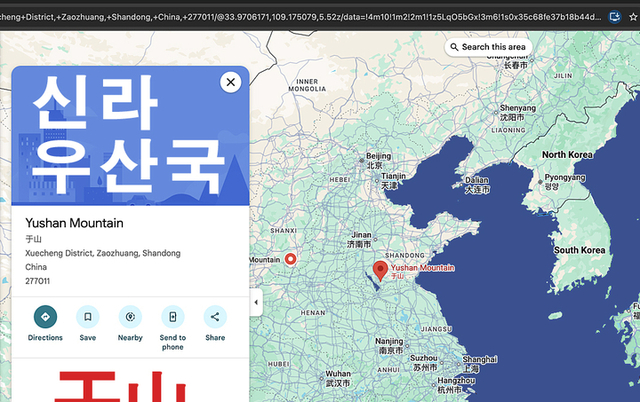Send Yushan Mountain to phone

pyautogui.click(x=173, y=317)
